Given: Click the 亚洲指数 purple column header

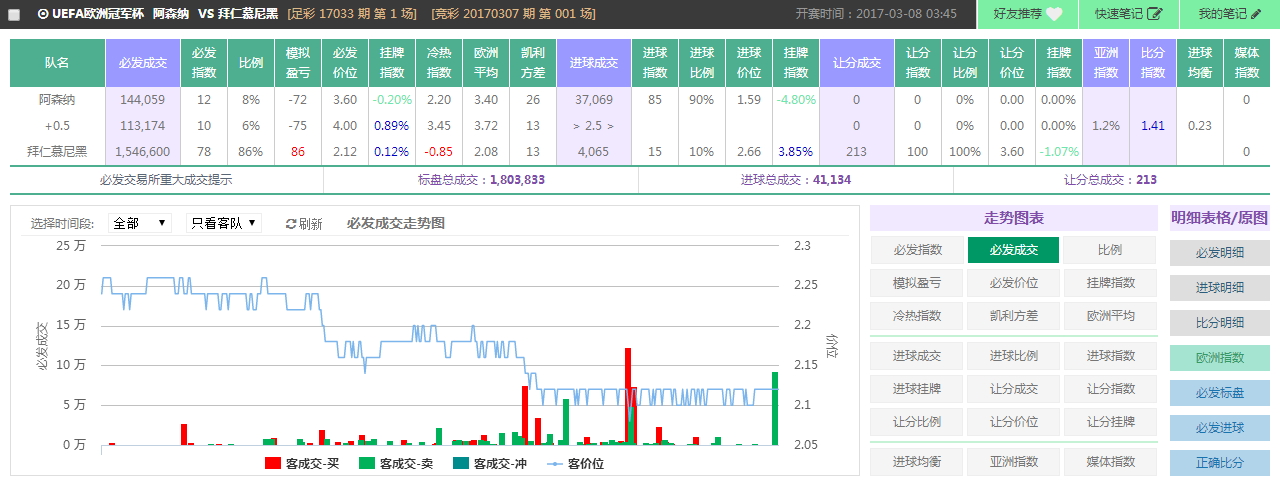Looking at the screenshot, I should click(x=1106, y=63).
